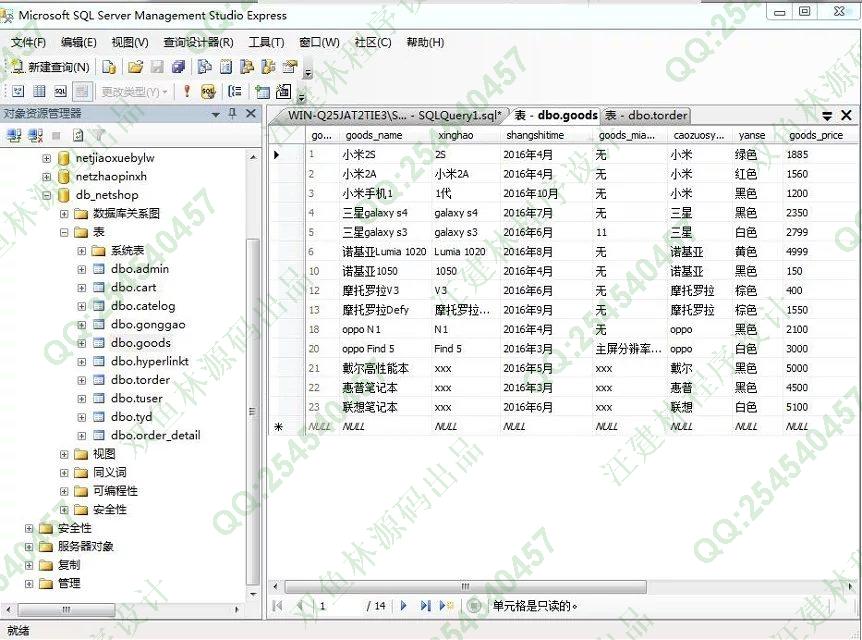Select the dbo.hyperlinkt table in tree

(x=150, y=361)
